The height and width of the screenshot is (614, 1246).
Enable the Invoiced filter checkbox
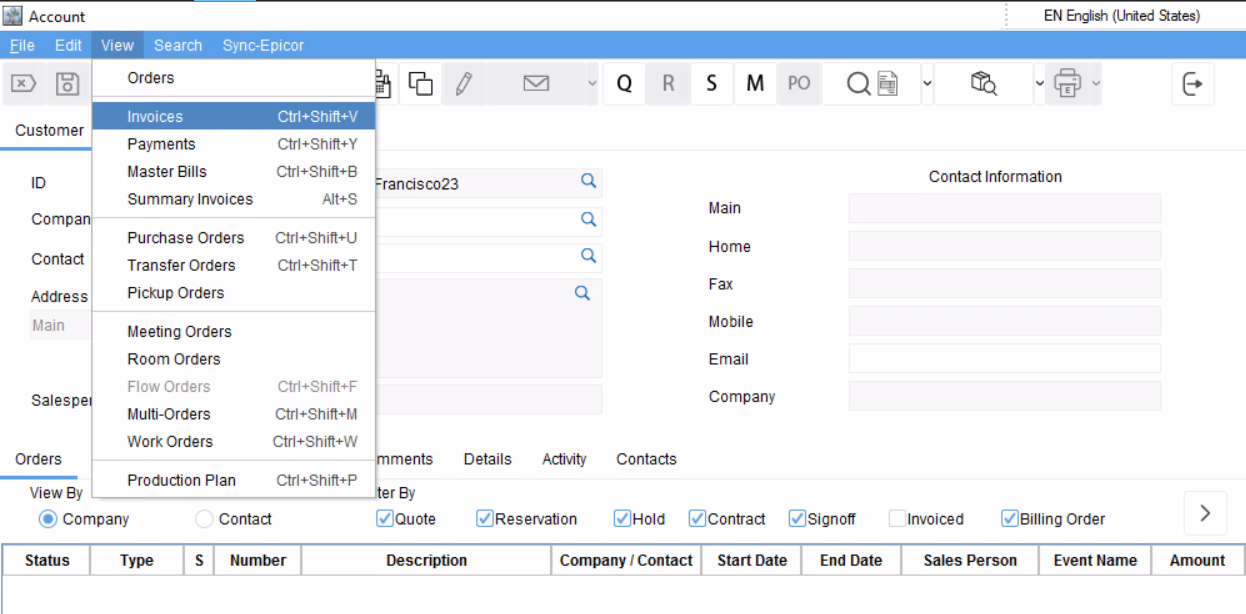point(897,519)
